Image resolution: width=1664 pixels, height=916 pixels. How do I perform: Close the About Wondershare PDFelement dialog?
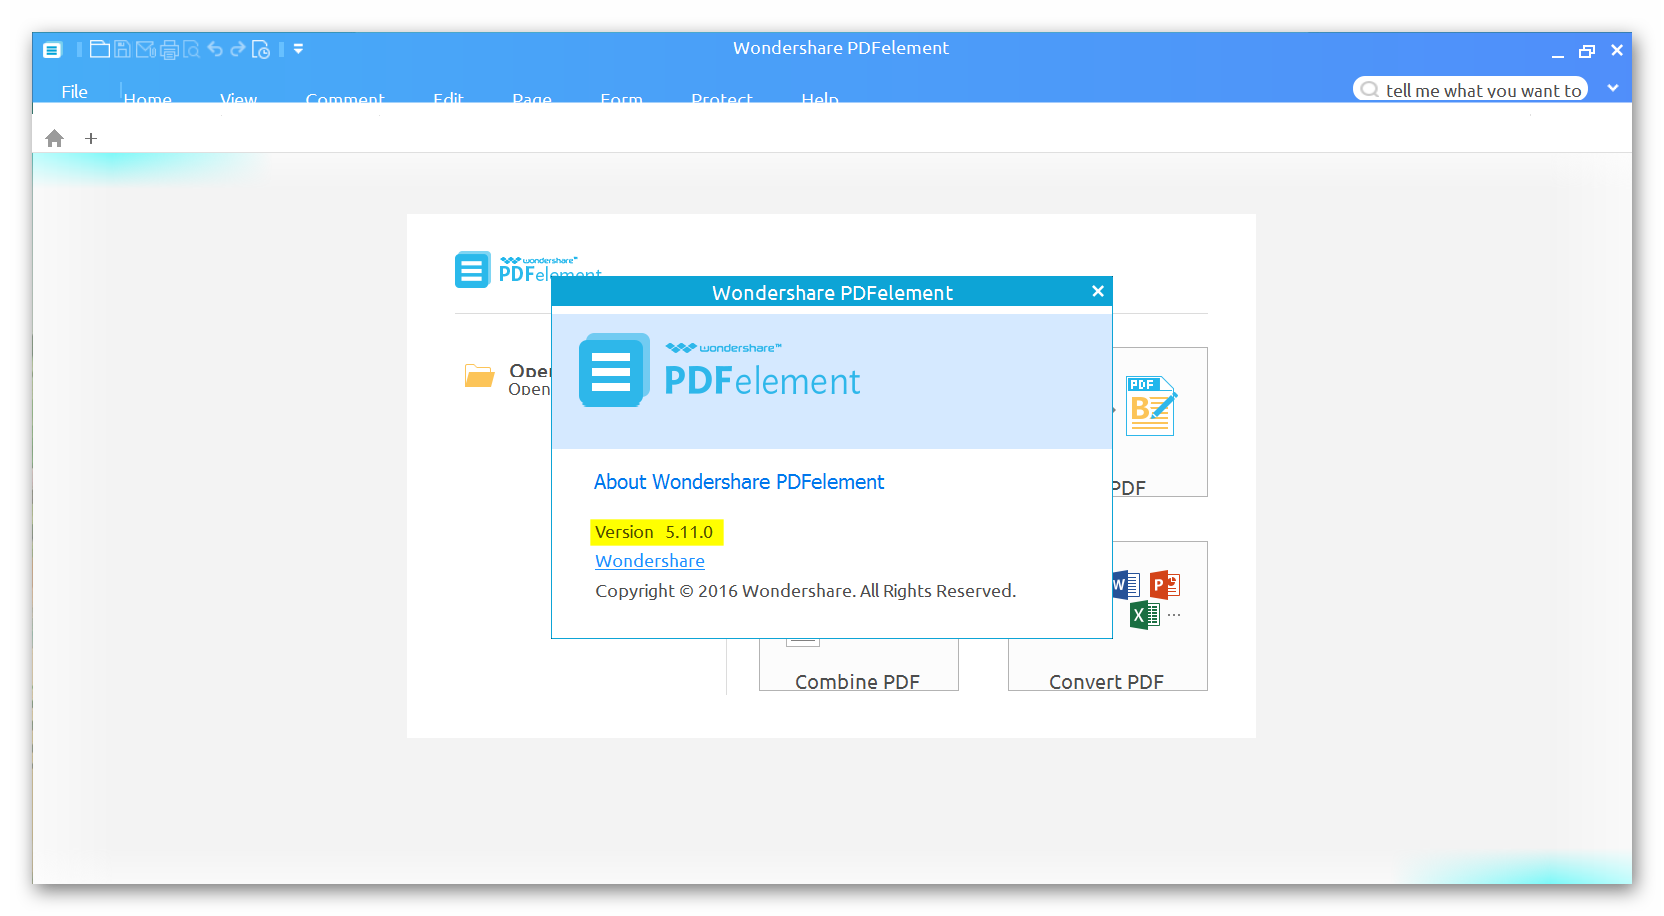pyautogui.click(x=1098, y=291)
